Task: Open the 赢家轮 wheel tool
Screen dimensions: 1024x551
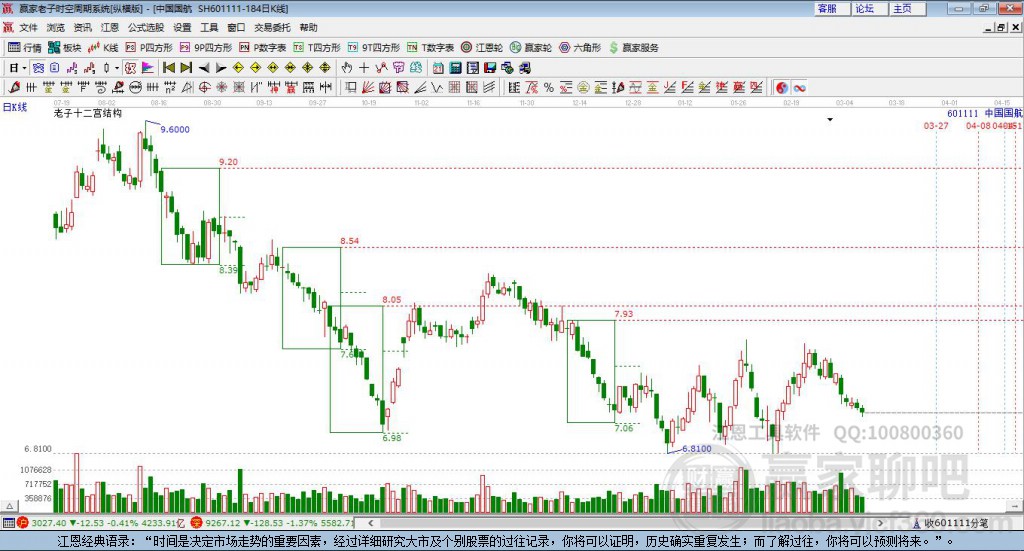Action: click(531, 48)
